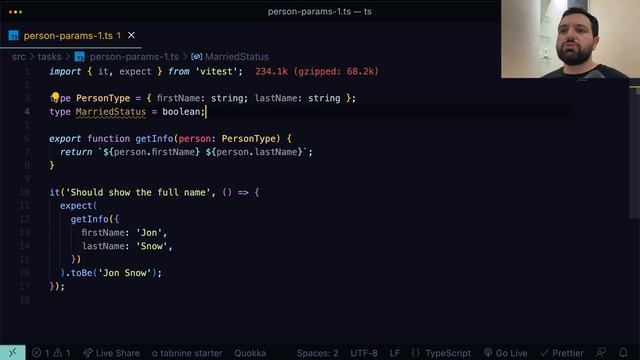The image size is (640, 360).
Task: Click the lightbulb quick-fix icon
Action: pos(56,97)
